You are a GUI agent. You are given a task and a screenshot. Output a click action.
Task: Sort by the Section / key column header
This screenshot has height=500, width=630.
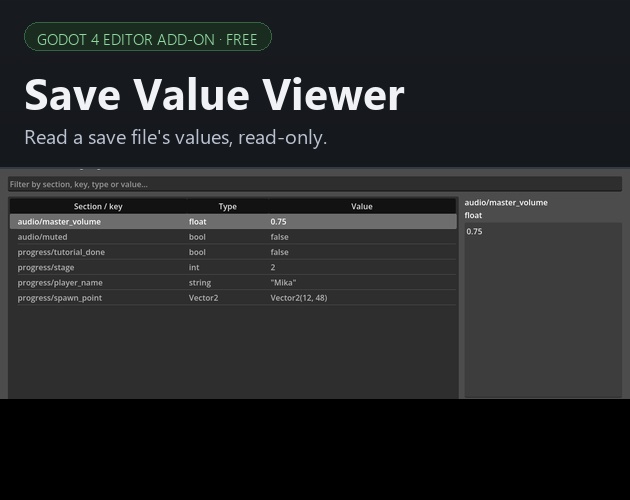[98, 206]
